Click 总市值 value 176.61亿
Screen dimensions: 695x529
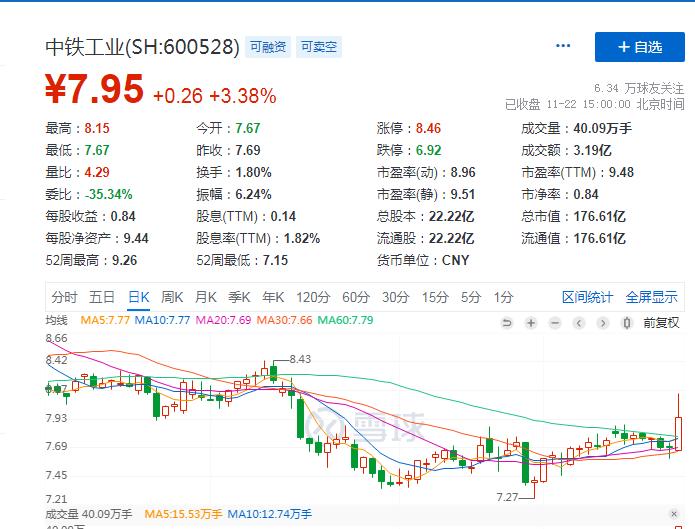[x=599, y=216]
